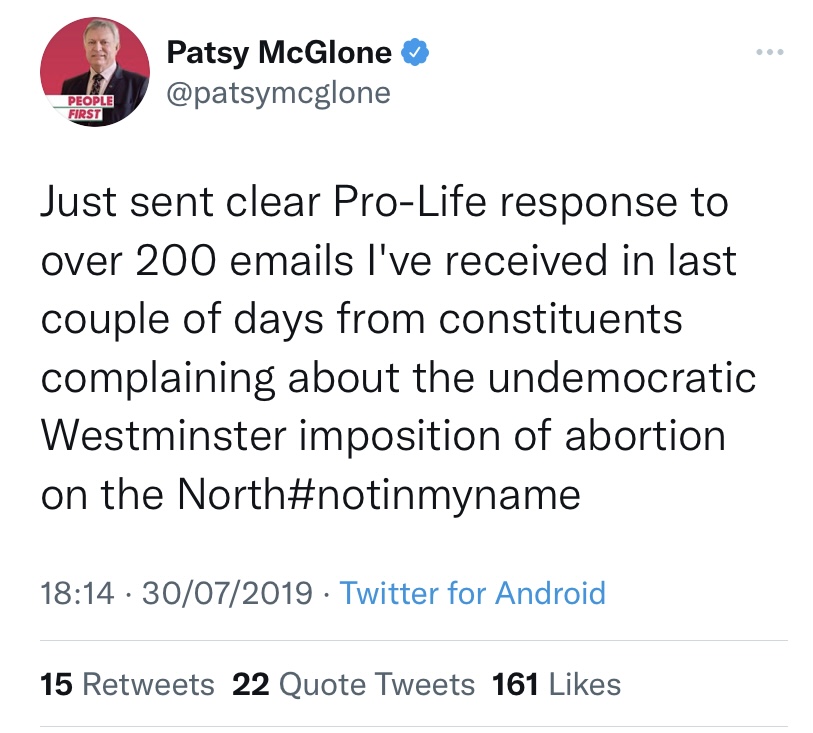Go to the @patsymcglone handle
The width and height of the screenshot is (813, 733).
[278, 93]
